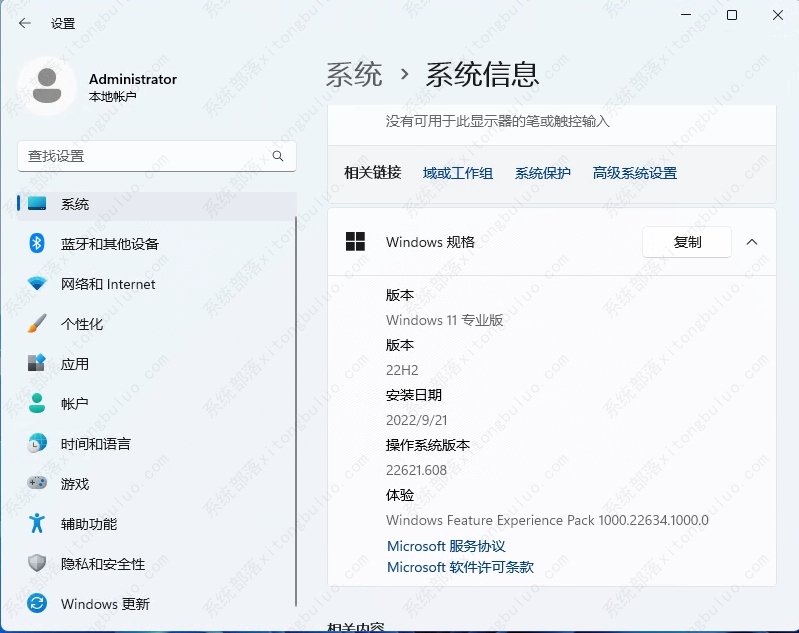The image size is (799, 633).
Task: Click the Apps icon in sidebar
Action: pos(37,364)
